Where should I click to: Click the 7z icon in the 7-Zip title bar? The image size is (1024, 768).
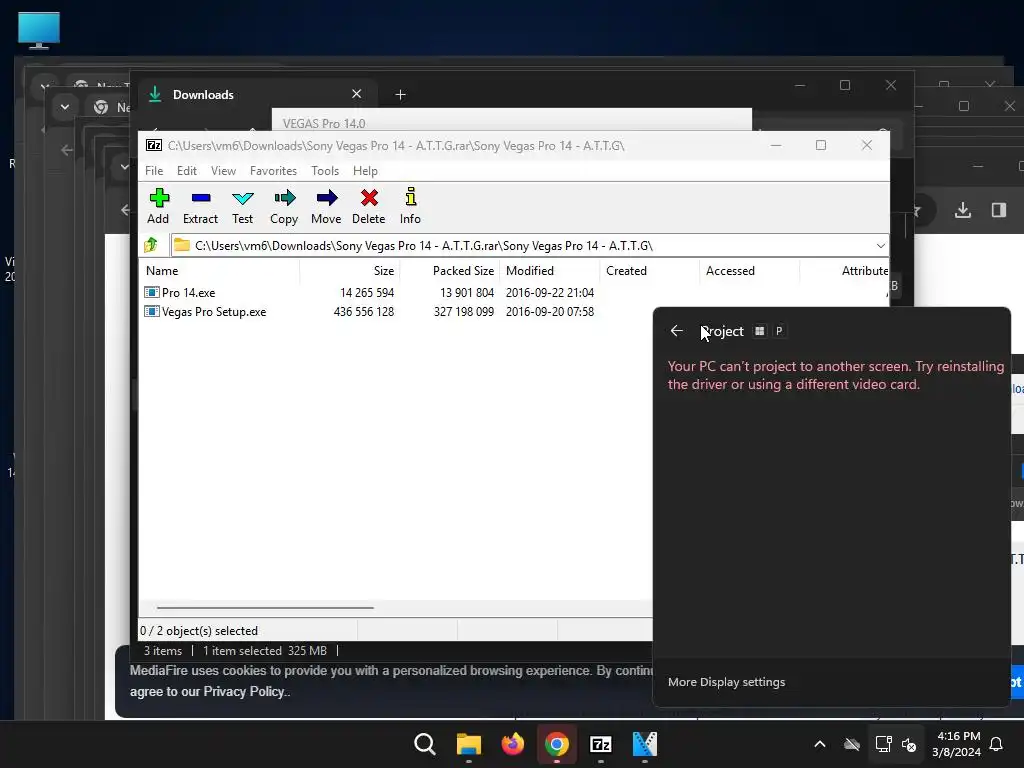coord(154,146)
